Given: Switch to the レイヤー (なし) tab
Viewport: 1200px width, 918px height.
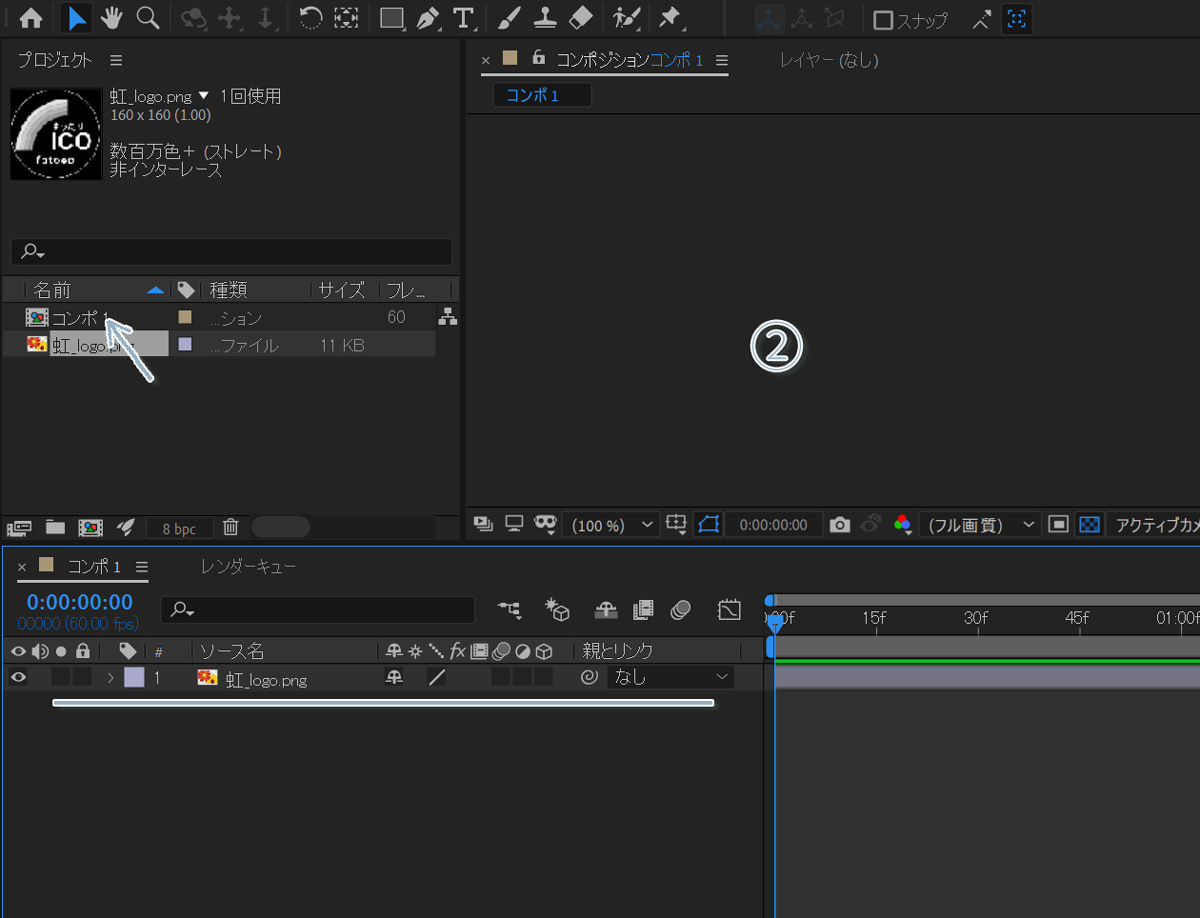Looking at the screenshot, I should 829,60.
